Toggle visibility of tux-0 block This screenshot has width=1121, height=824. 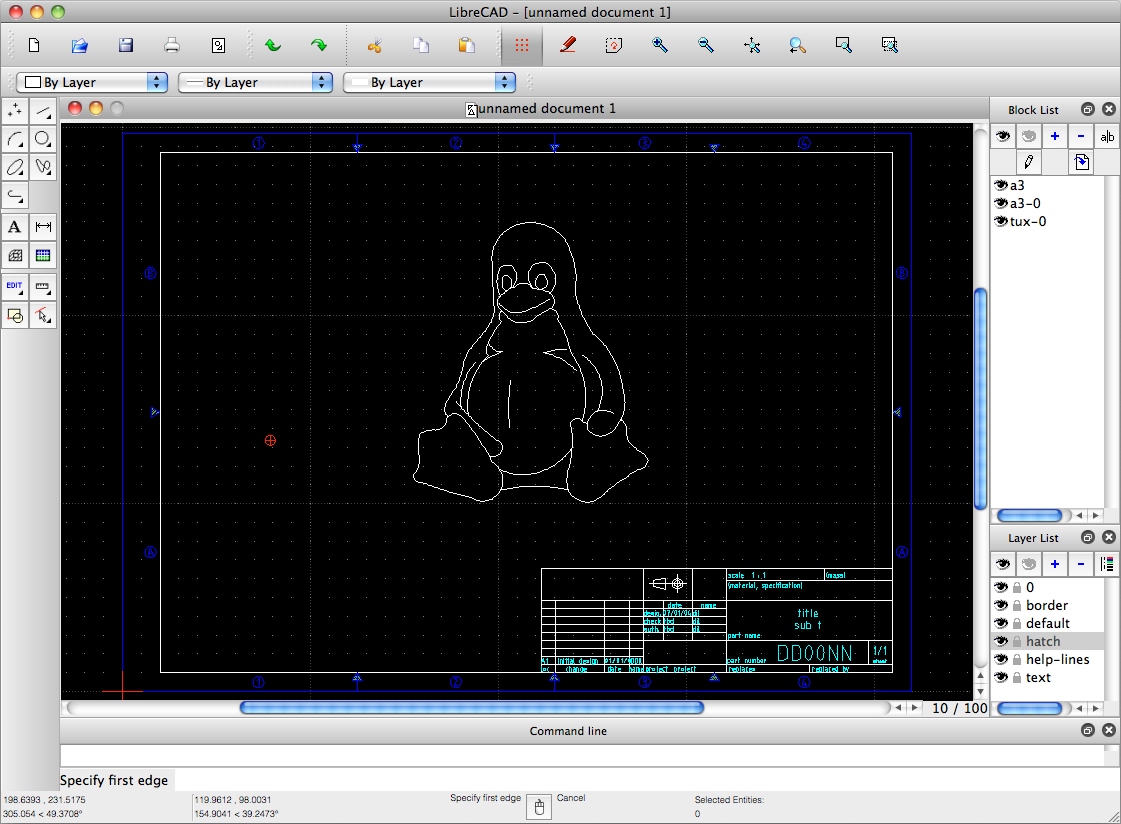tap(1000, 221)
